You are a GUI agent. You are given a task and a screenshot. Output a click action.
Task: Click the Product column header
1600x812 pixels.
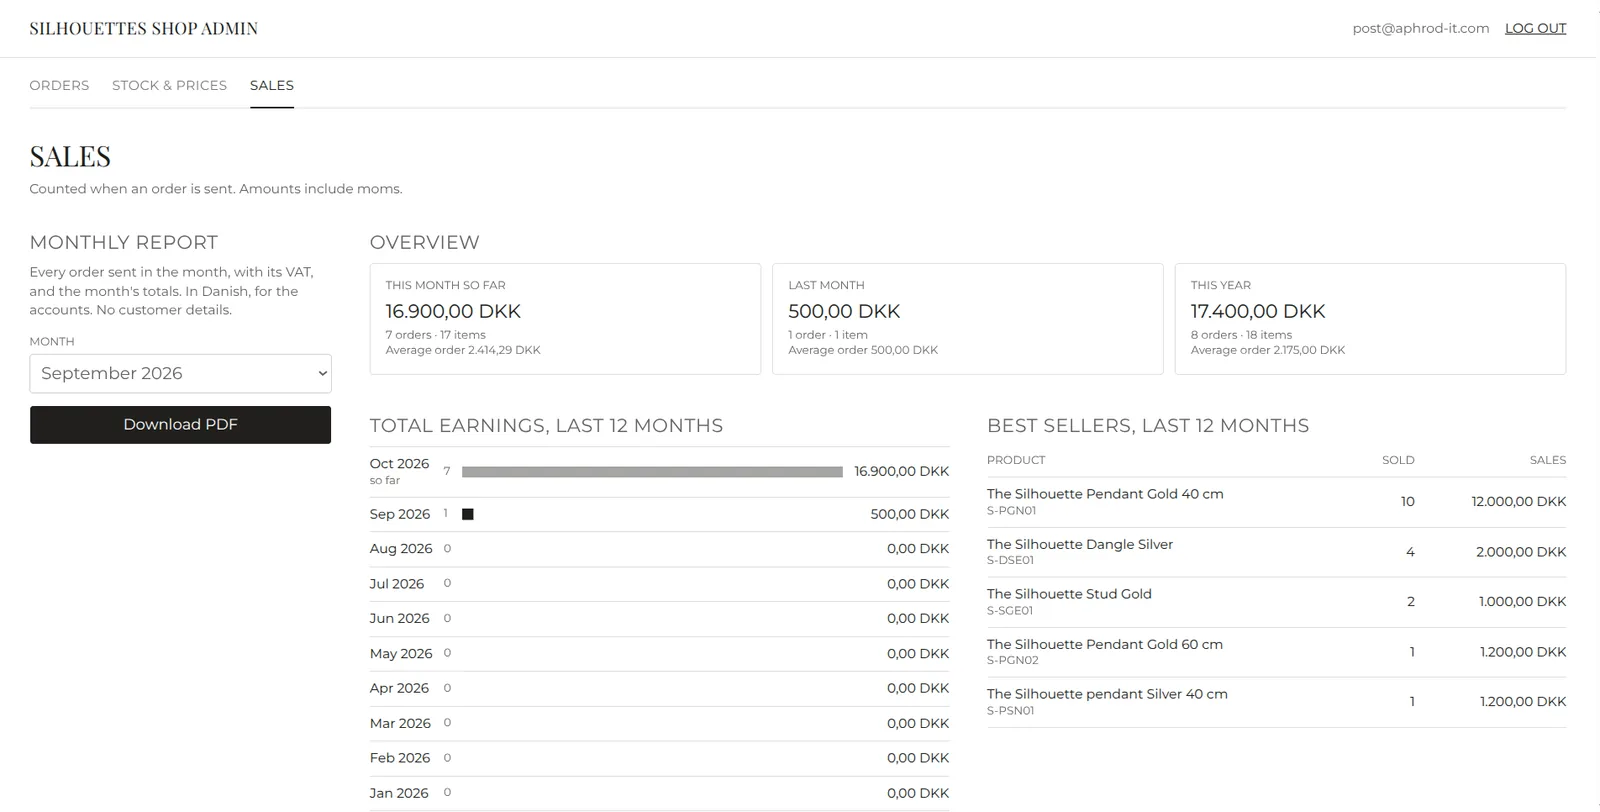coord(1016,460)
